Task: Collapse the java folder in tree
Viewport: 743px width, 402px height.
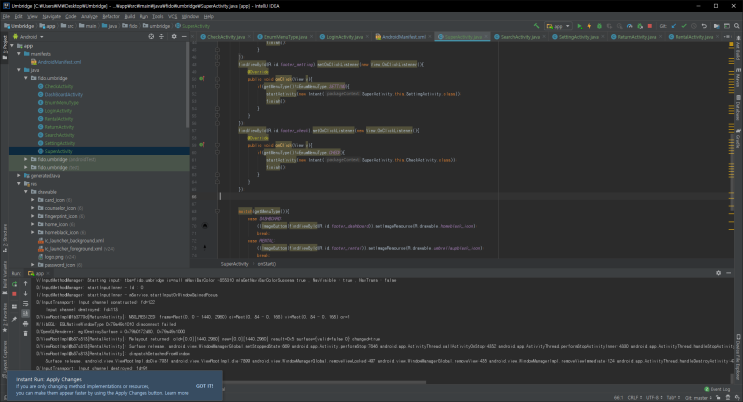Action: (19, 70)
